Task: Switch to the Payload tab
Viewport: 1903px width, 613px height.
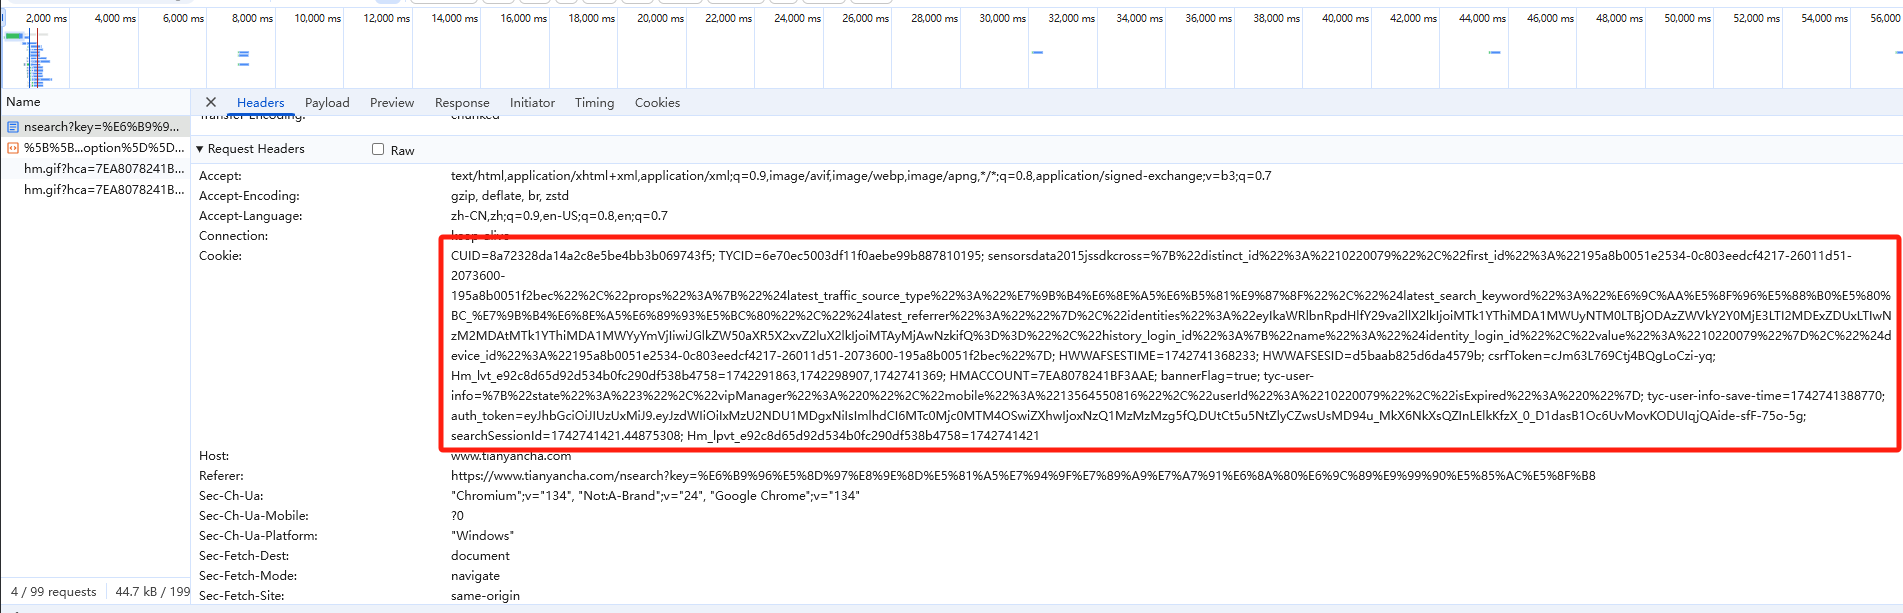Action: point(327,103)
